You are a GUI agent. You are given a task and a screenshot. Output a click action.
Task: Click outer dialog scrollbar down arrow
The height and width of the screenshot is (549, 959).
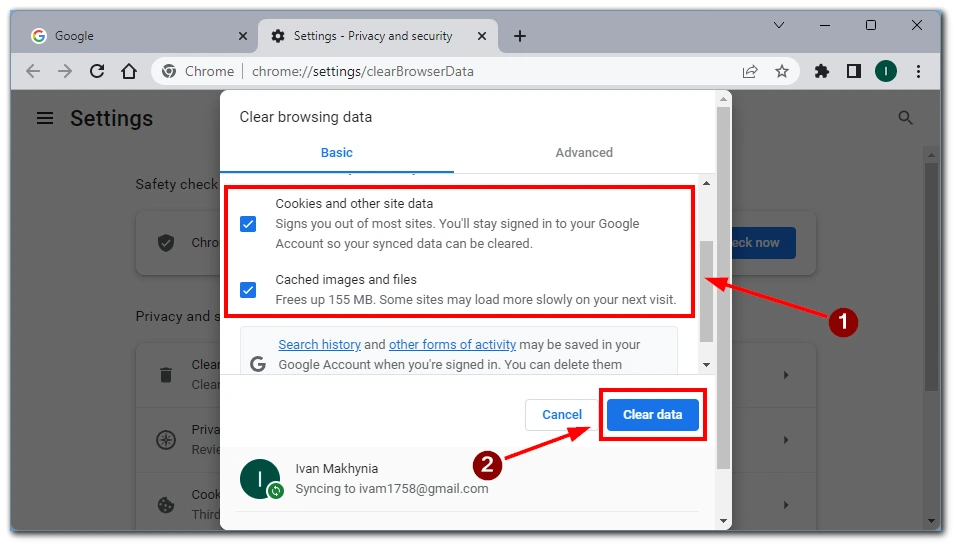(724, 521)
